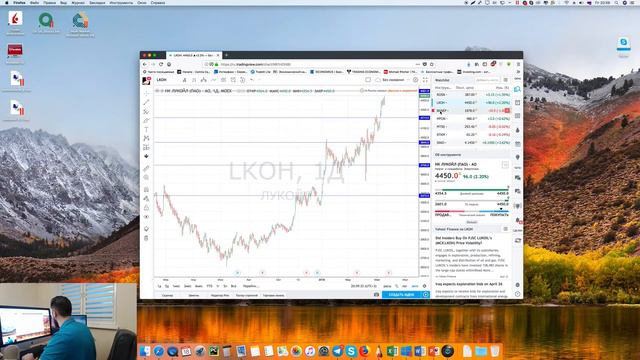Select the trend line drawing tool
640x360 pixels.
click(x=146, y=102)
